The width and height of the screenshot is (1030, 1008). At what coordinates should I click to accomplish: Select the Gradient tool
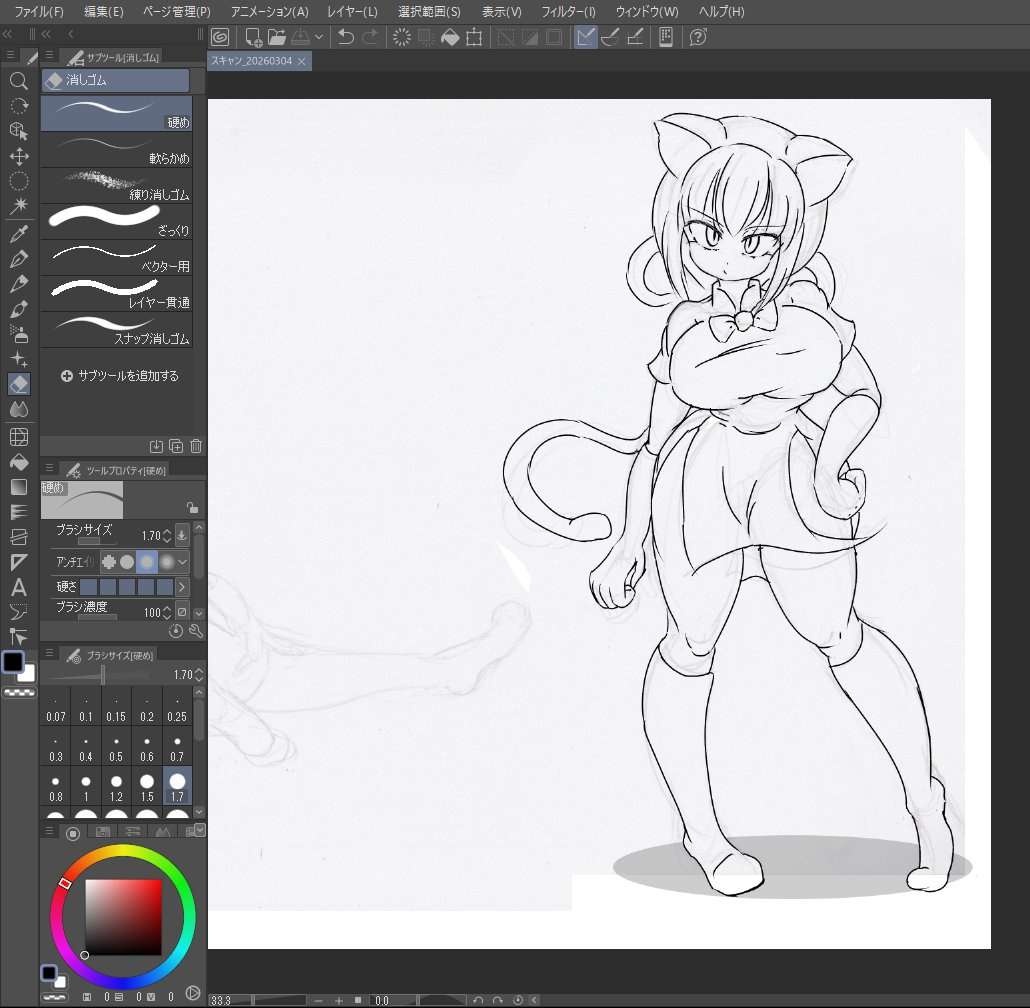(x=18, y=487)
